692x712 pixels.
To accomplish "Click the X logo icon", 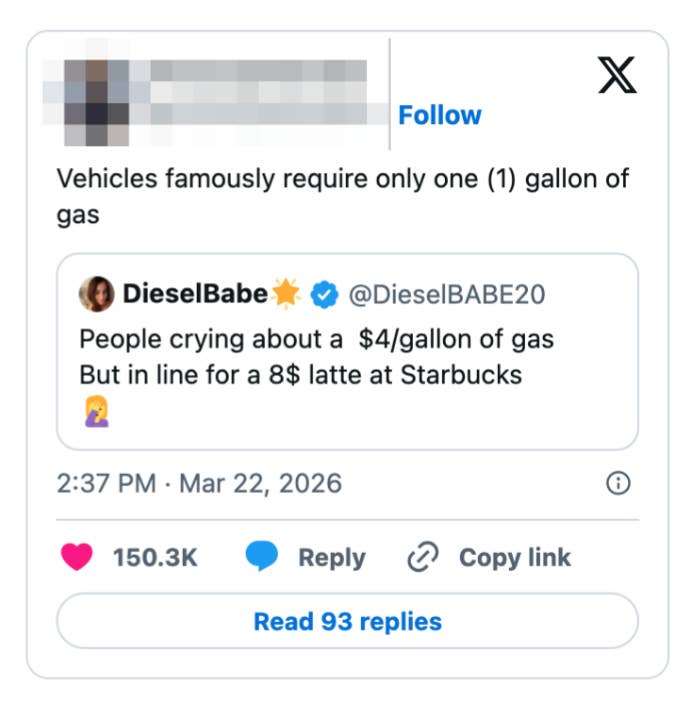I will coord(617,75).
